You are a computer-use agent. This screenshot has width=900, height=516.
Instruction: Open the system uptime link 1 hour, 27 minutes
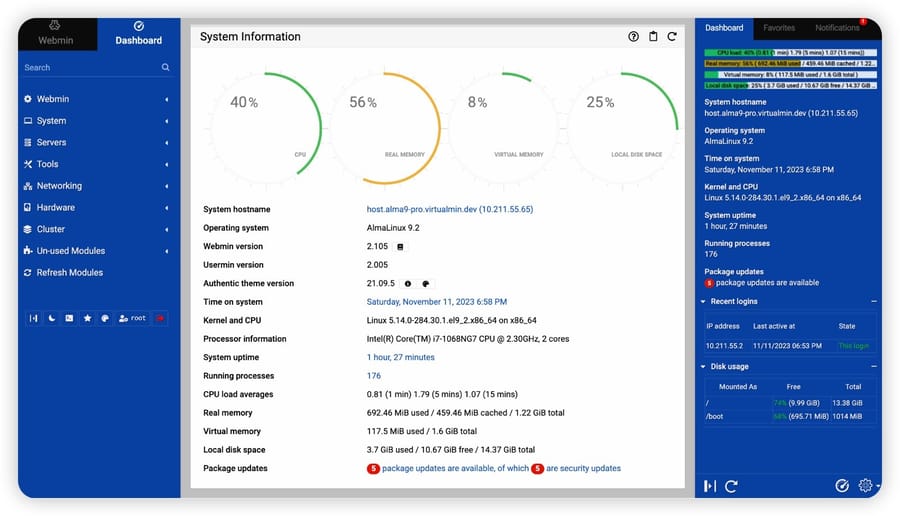(401, 358)
